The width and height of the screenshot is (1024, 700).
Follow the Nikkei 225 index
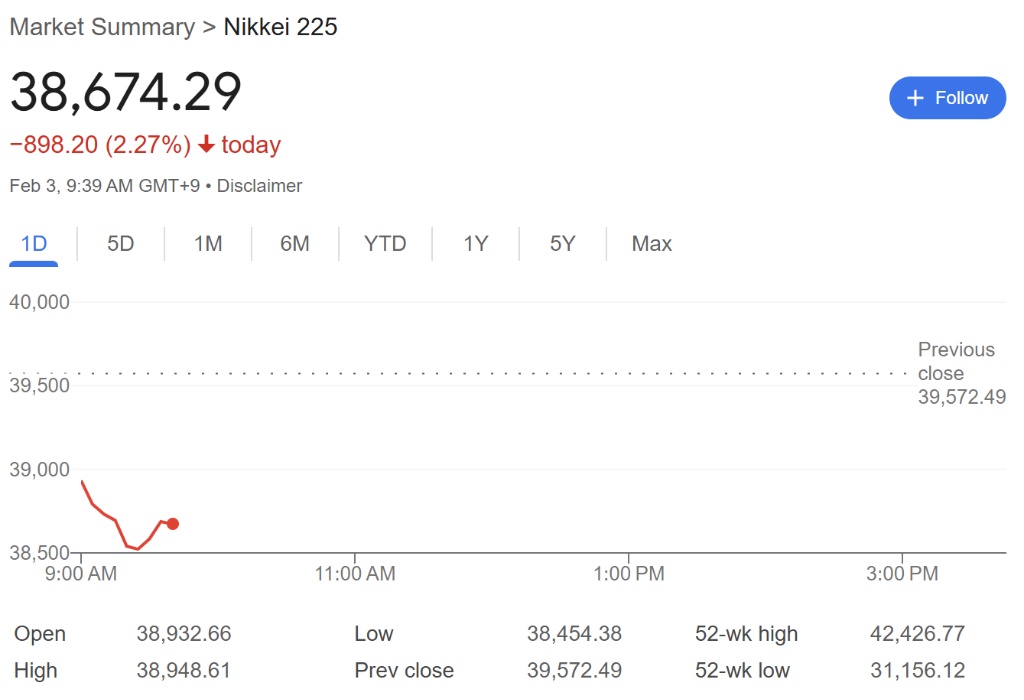tap(948, 98)
